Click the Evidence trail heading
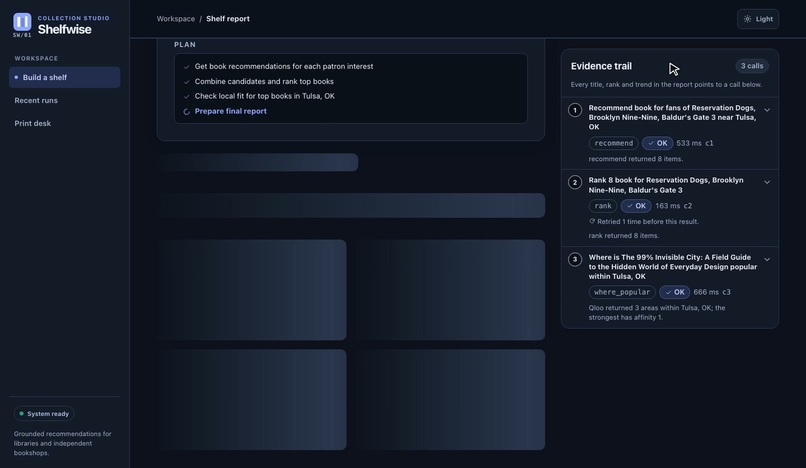The width and height of the screenshot is (806, 468). tap(601, 66)
